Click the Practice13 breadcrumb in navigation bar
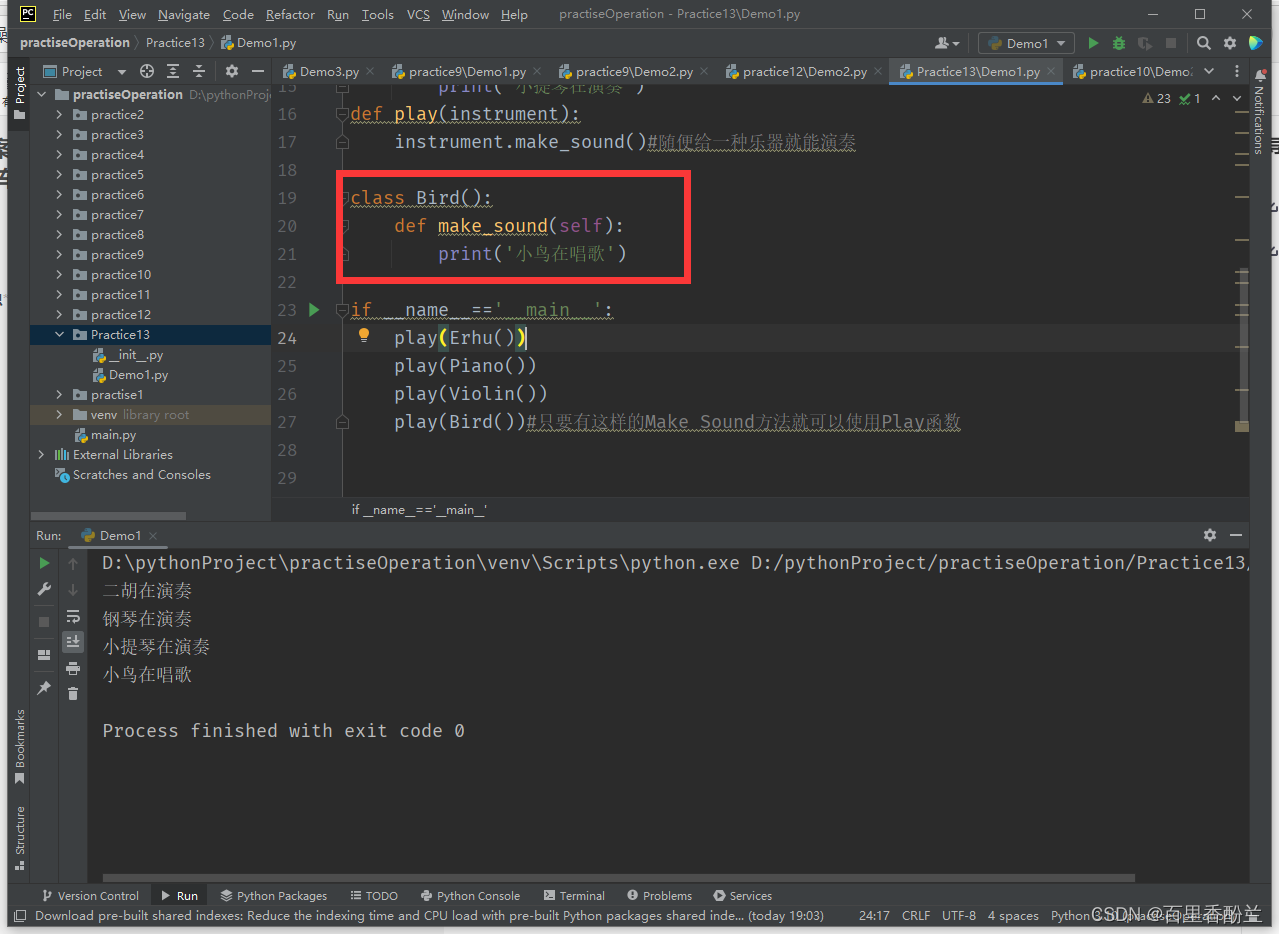1279x934 pixels. pos(175,43)
